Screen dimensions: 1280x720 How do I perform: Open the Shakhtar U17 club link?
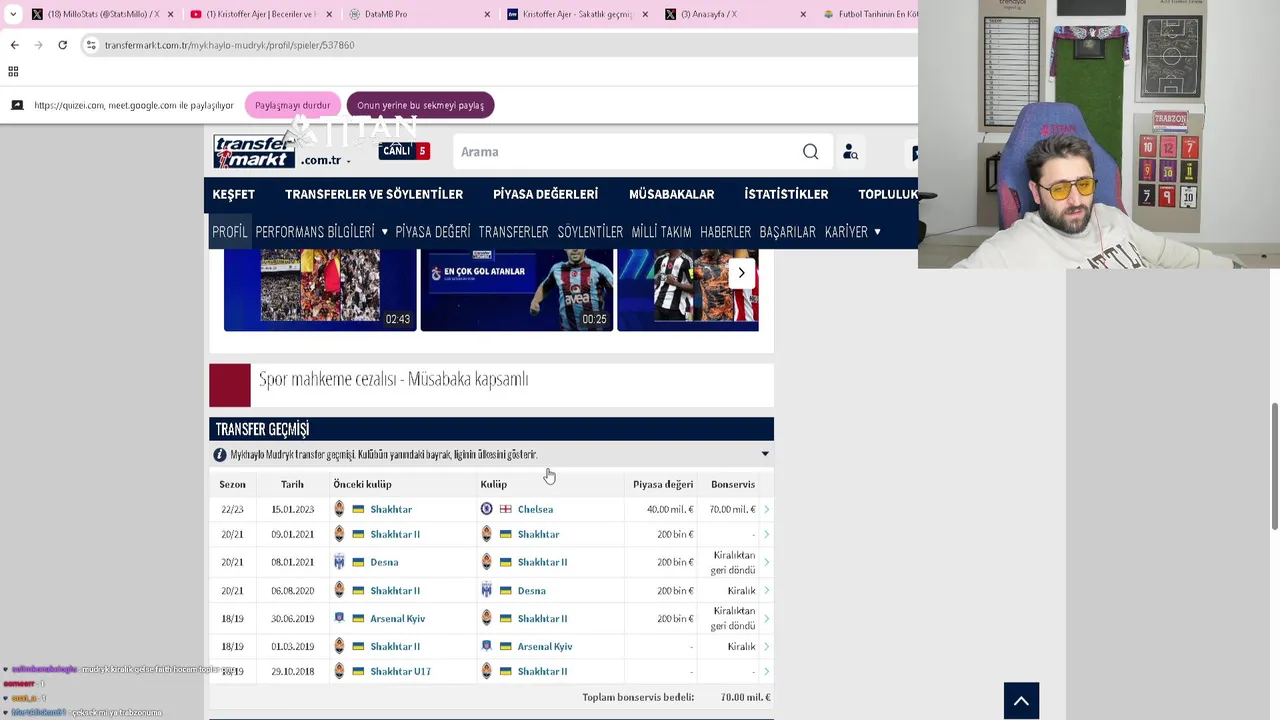tap(400, 671)
